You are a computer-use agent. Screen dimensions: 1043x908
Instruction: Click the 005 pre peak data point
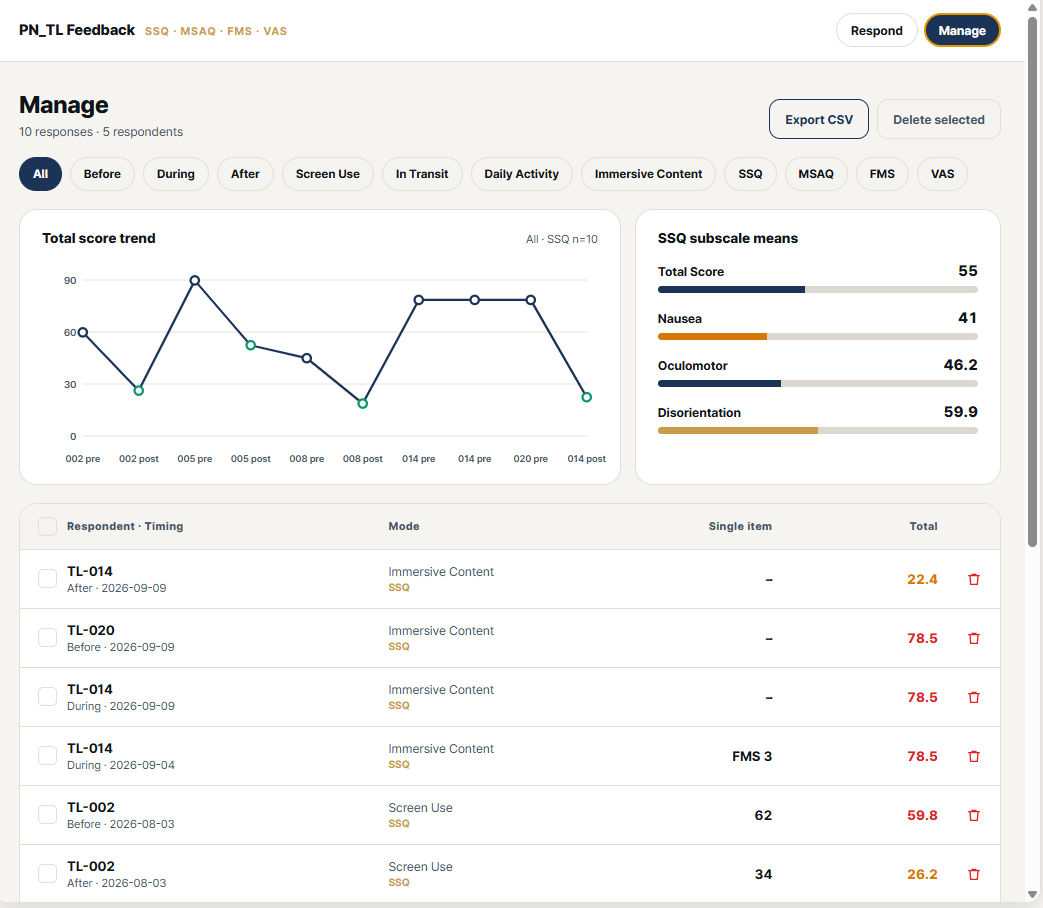point(195,281)
